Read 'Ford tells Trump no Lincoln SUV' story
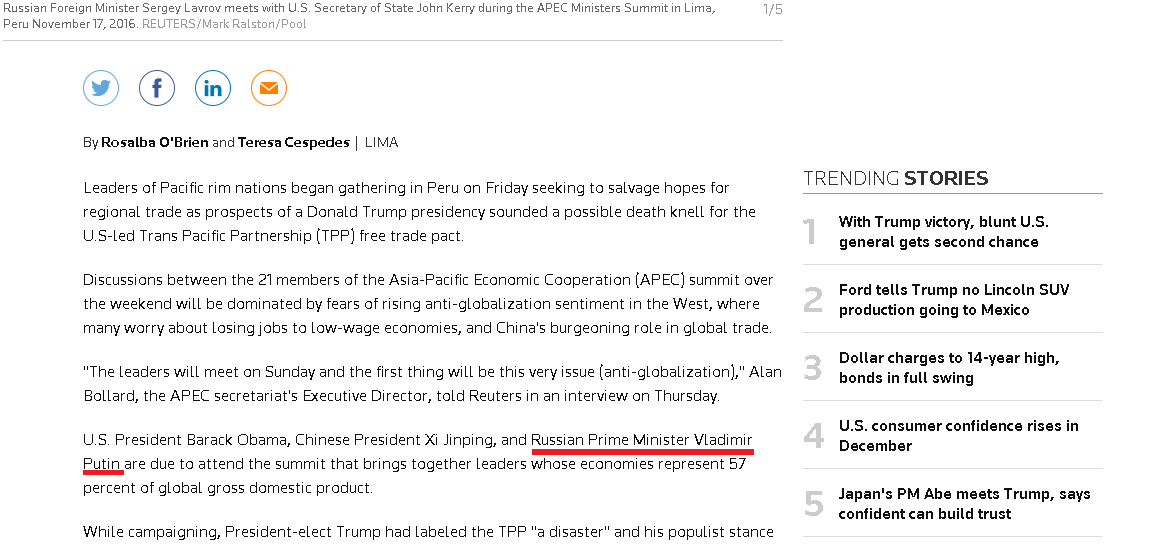This screenshot has width=1152, height=551. pos(953,300)
